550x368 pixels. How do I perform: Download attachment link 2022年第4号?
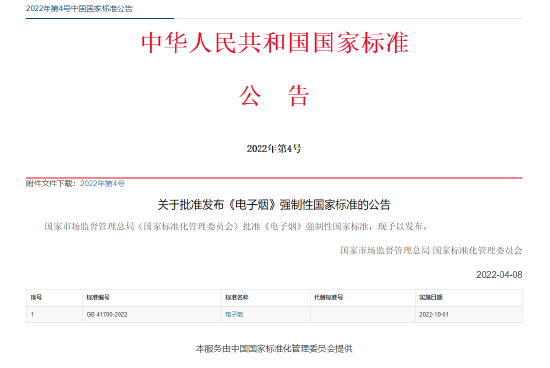(102, 183)
